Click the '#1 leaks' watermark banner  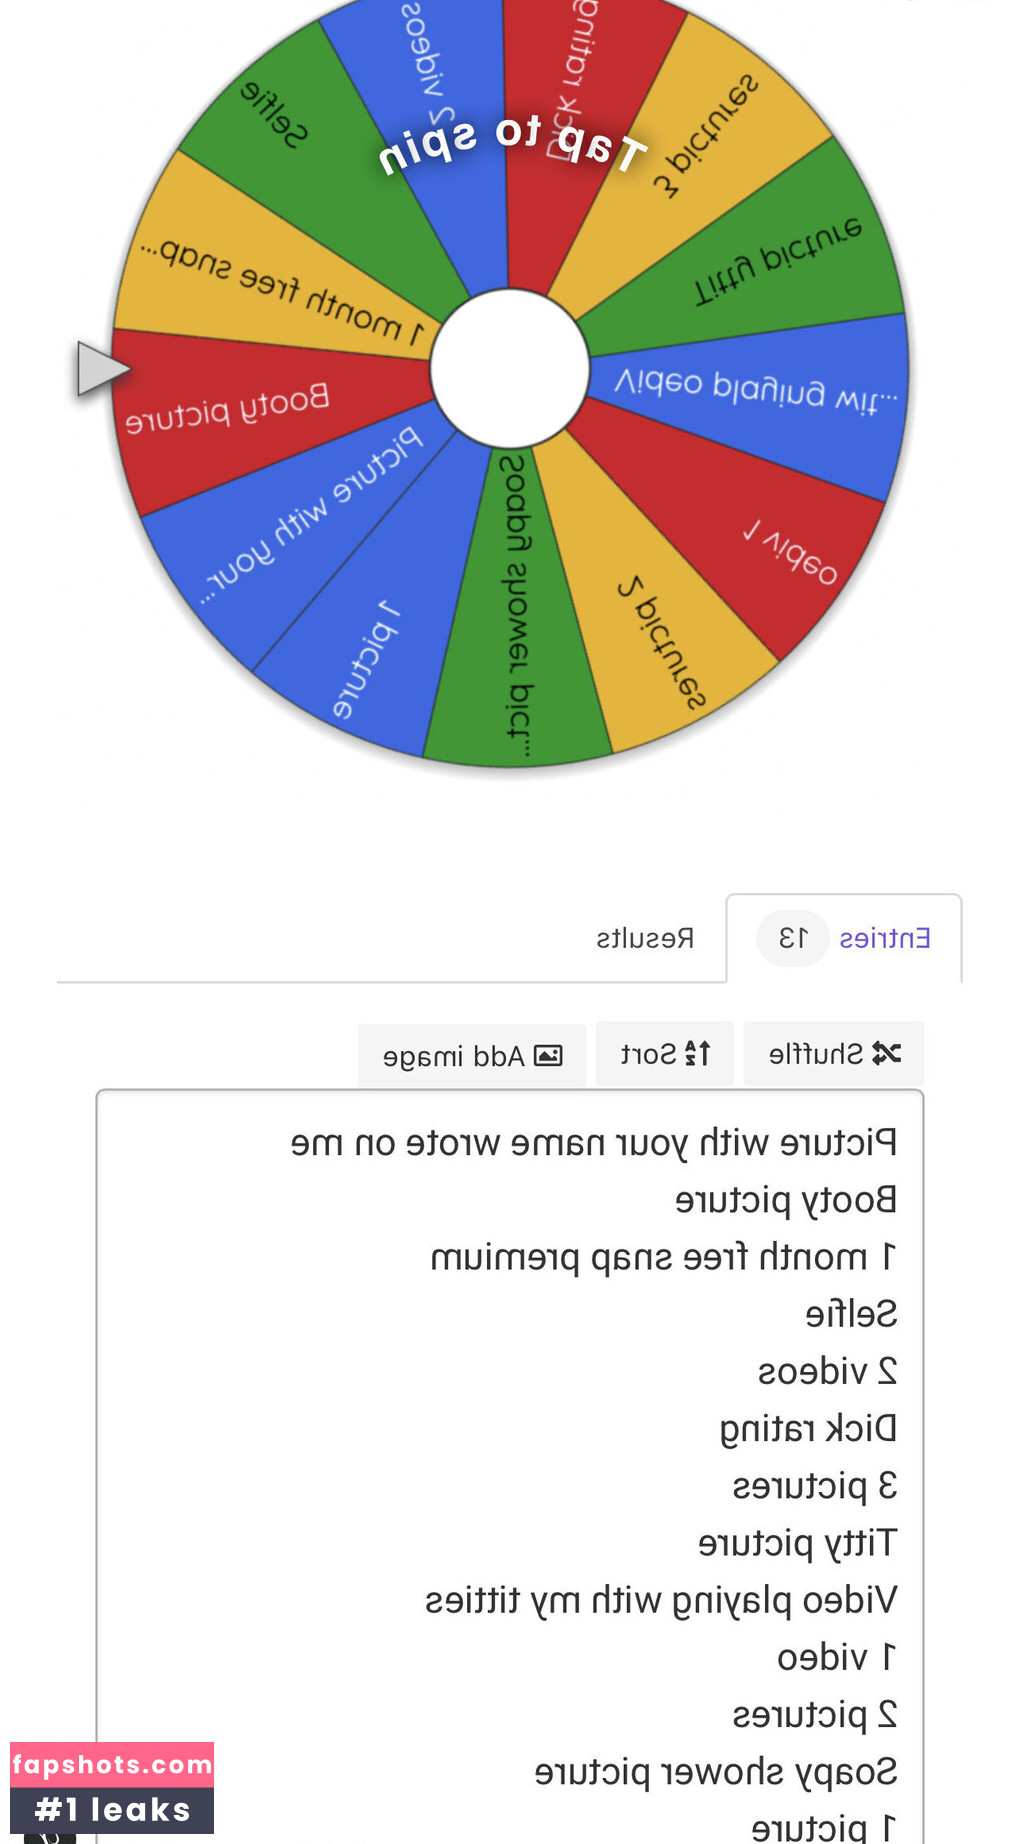coord(112,1810)
